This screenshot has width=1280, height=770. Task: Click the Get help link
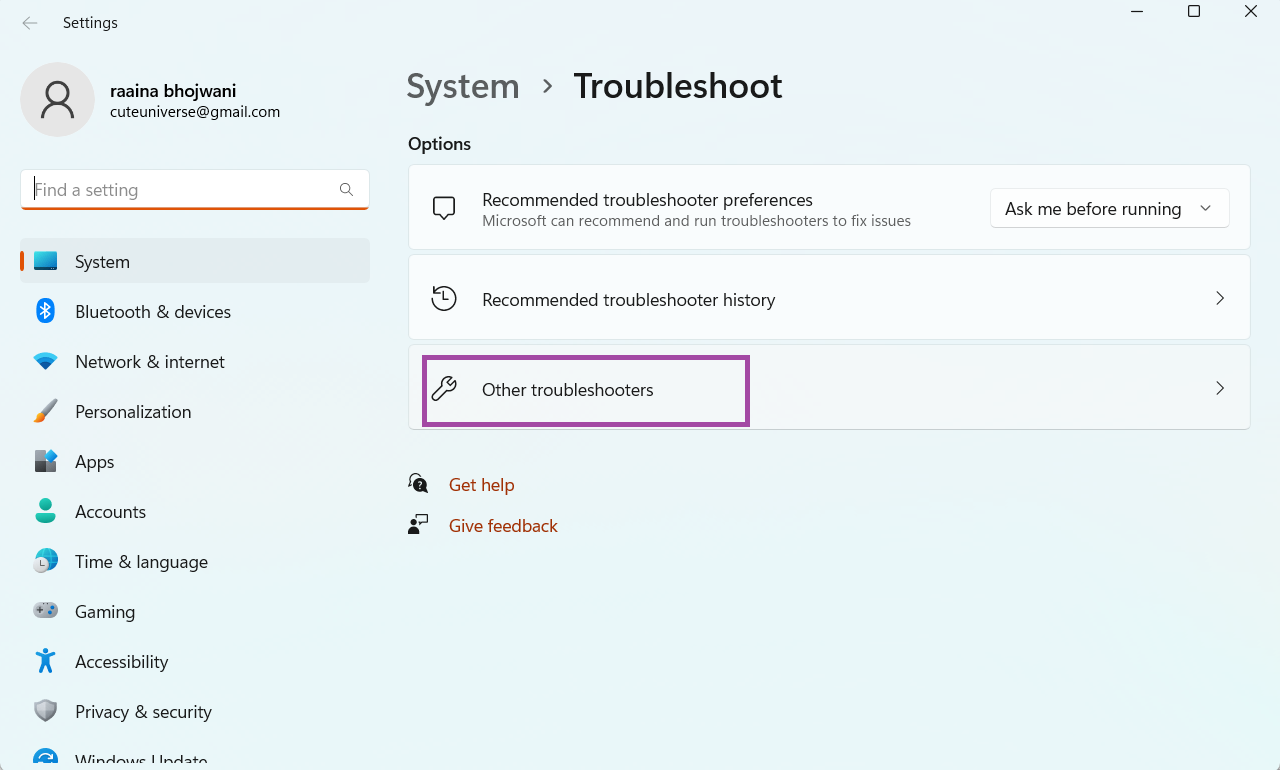tap(481, 485)
